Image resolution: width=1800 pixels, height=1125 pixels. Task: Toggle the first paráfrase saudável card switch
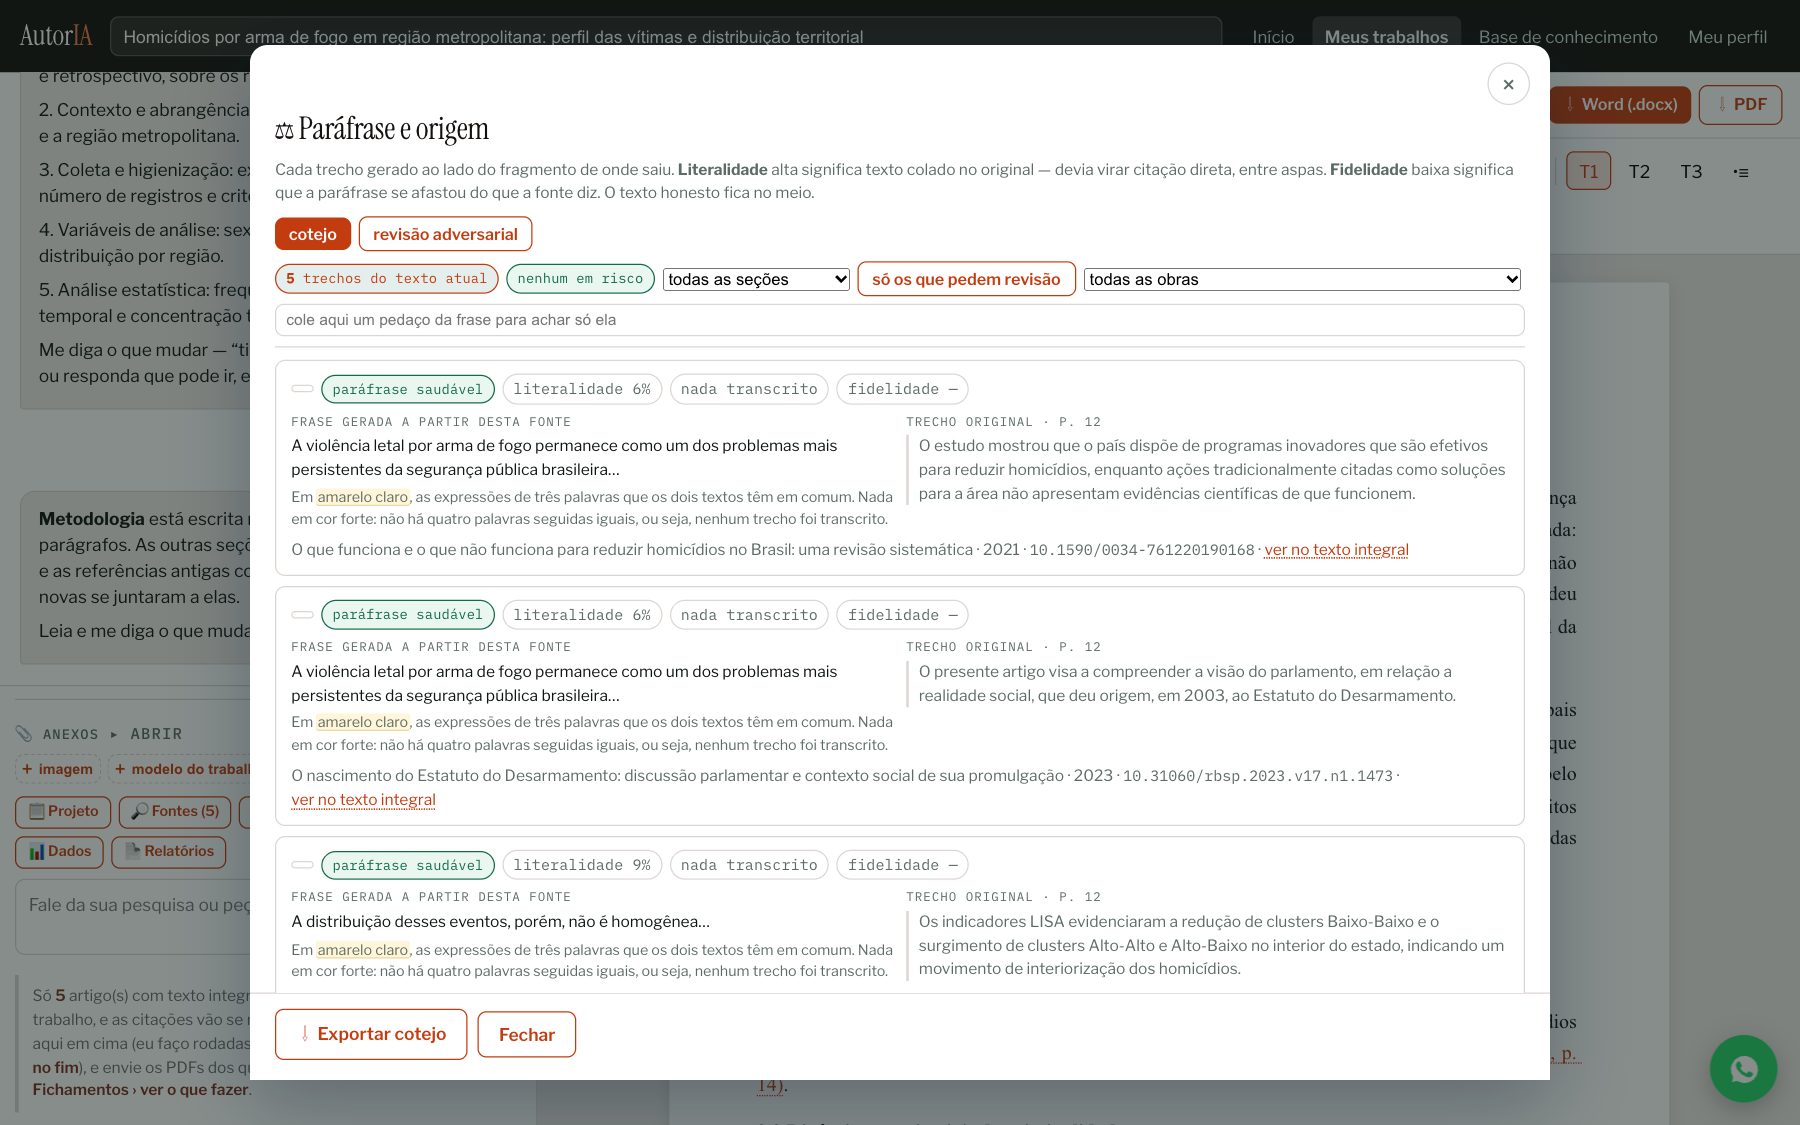302,389
